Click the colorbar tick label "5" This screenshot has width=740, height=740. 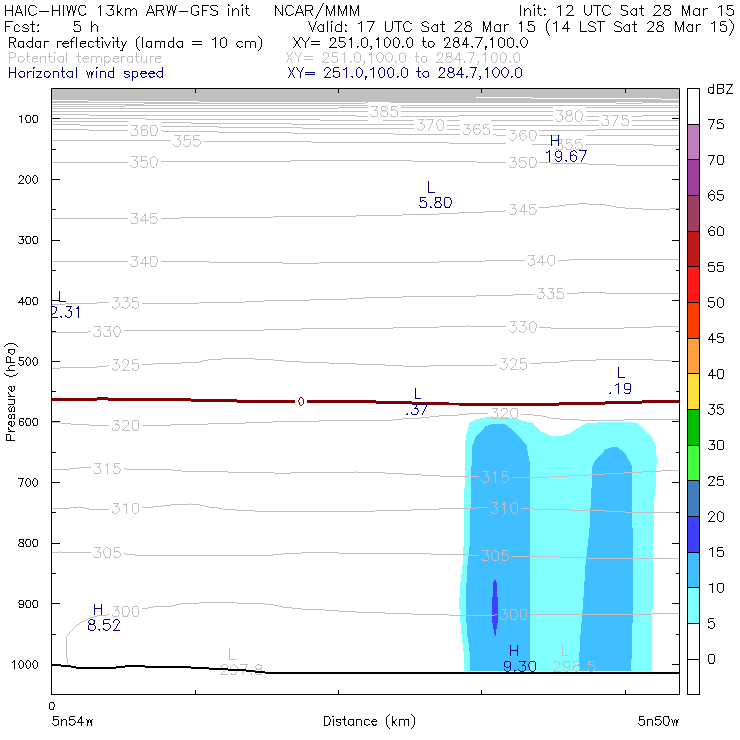coord(712,623)
